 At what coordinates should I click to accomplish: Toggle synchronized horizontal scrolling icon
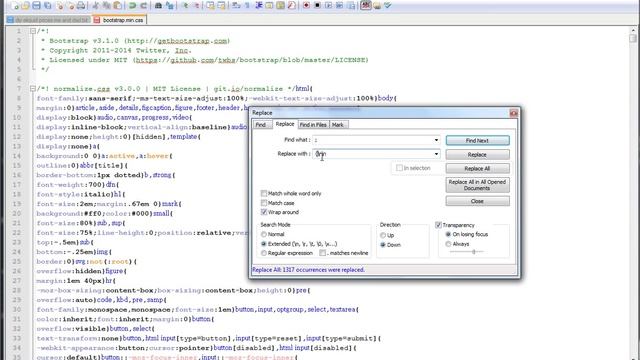(x=221, y=5)
